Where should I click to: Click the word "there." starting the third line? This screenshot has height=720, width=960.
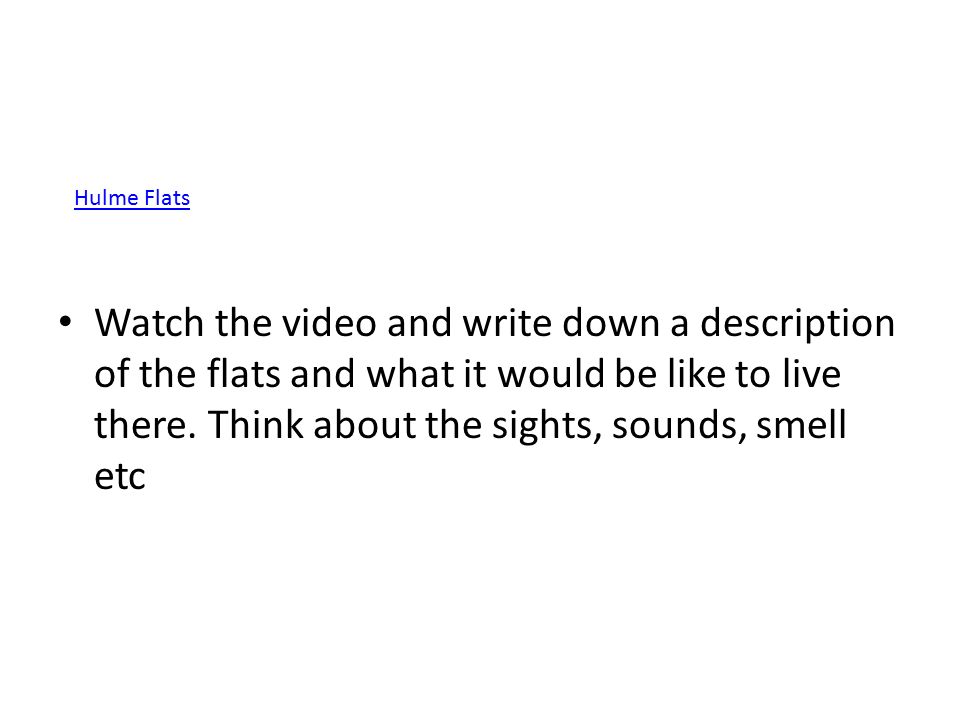point(145,425)
